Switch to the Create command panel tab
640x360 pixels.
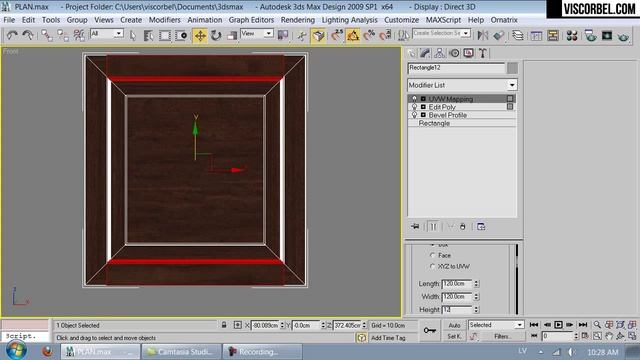(411, 53)
